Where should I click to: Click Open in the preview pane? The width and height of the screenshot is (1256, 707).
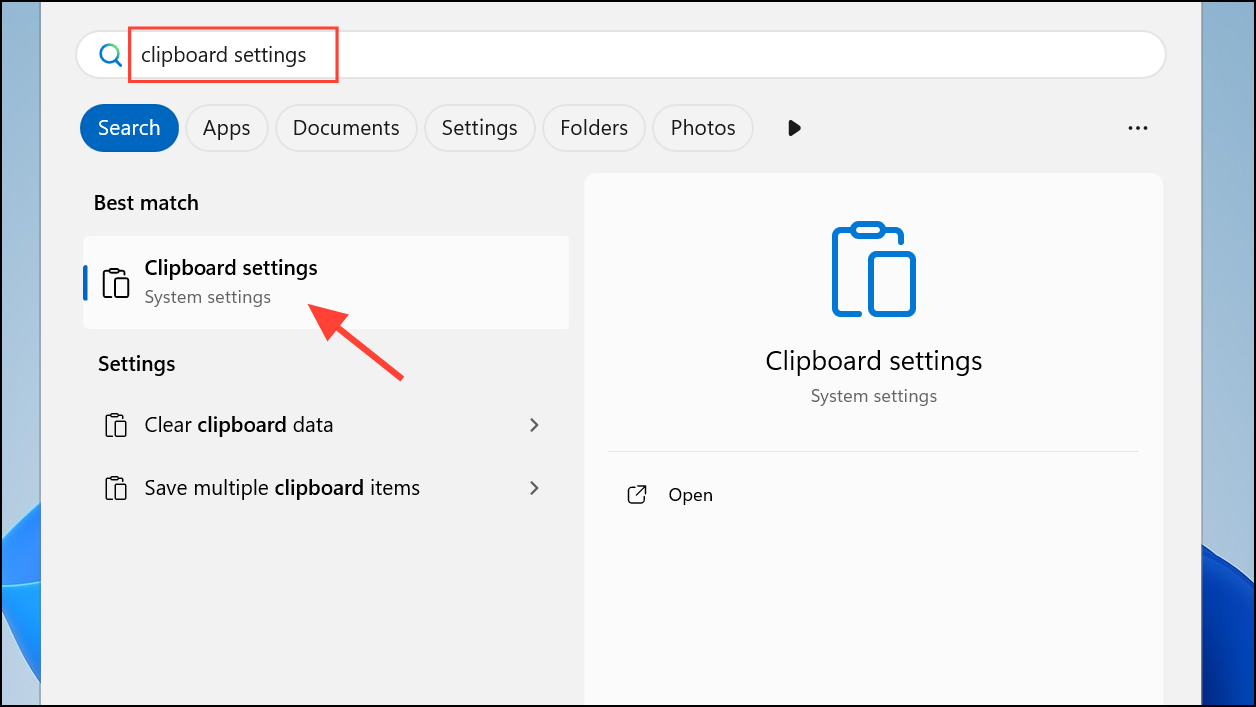point(690,495)
